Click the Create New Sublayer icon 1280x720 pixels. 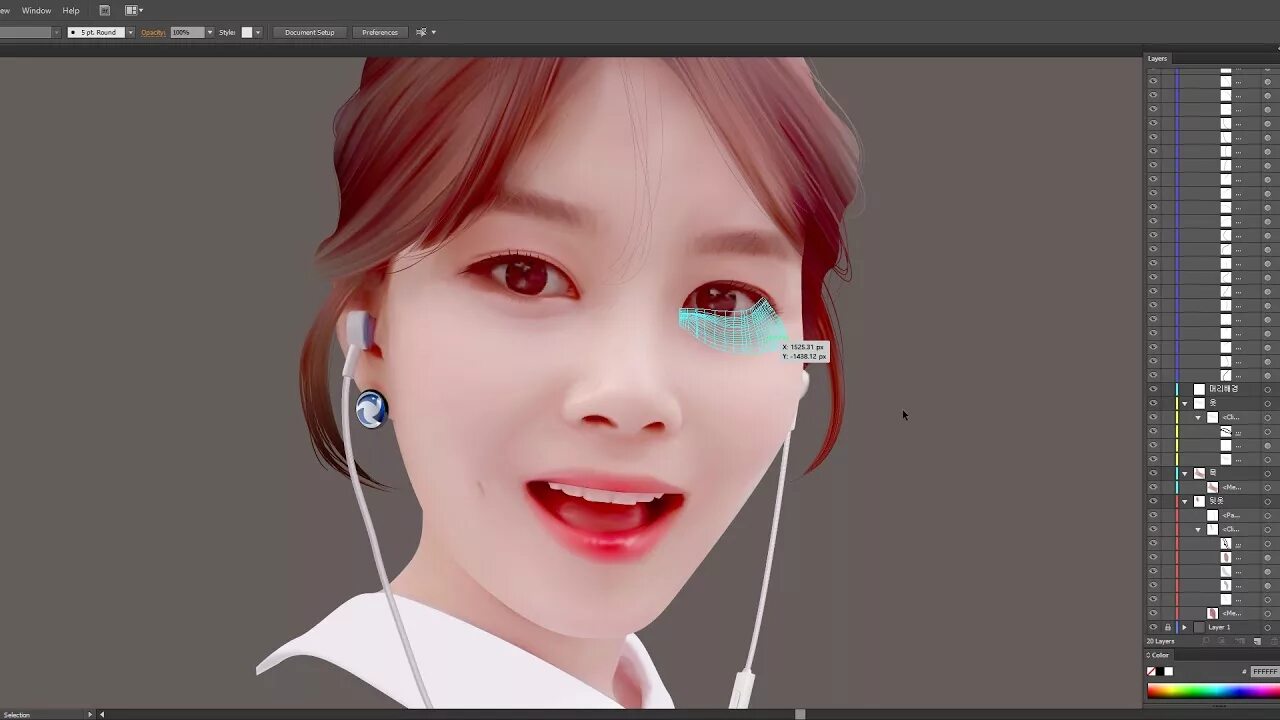click(x=1240, y=641)
